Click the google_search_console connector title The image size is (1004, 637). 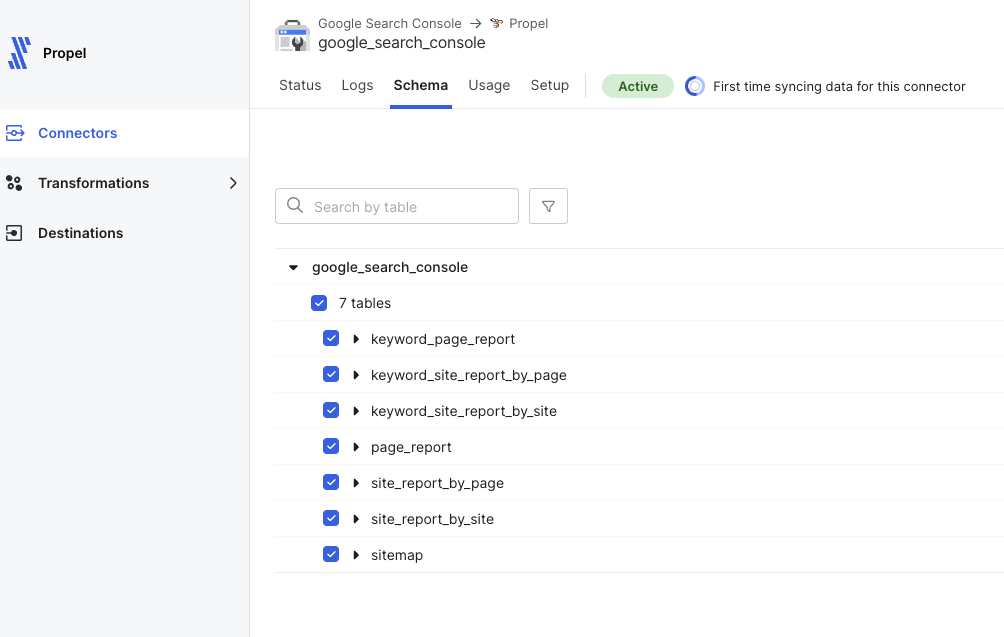401,43
